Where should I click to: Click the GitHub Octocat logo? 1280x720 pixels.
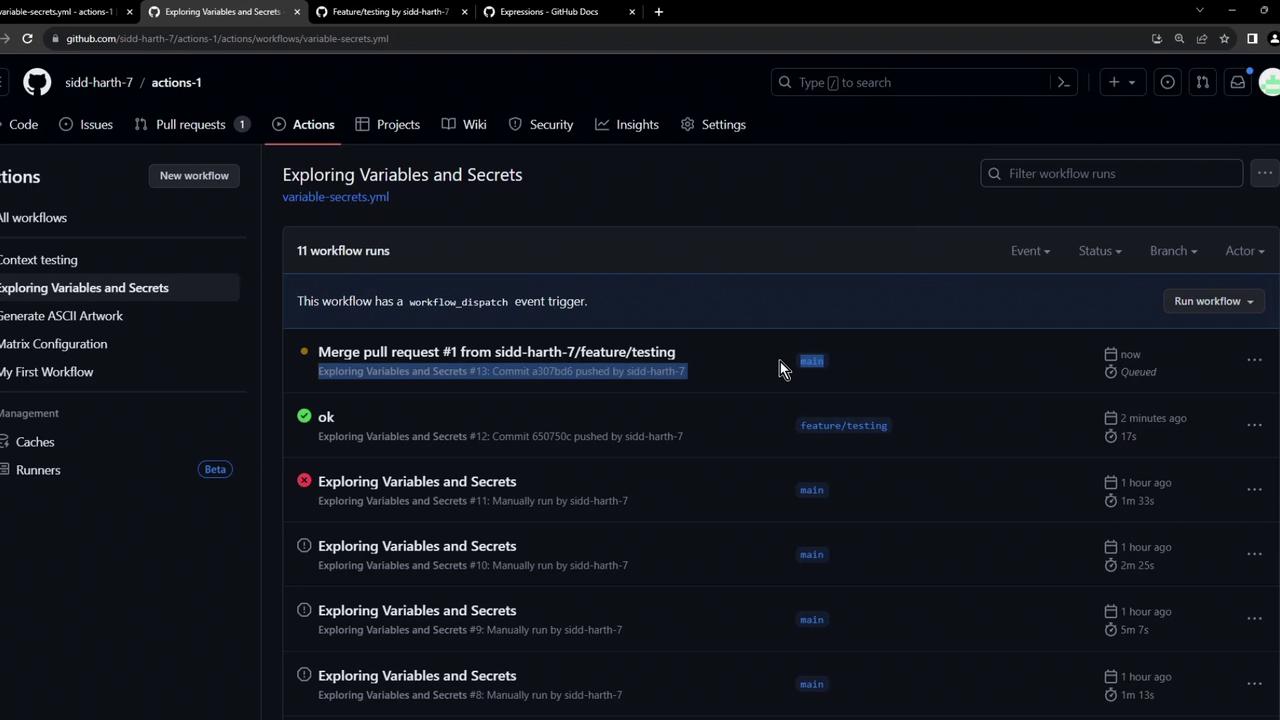(x=37, y=82)
